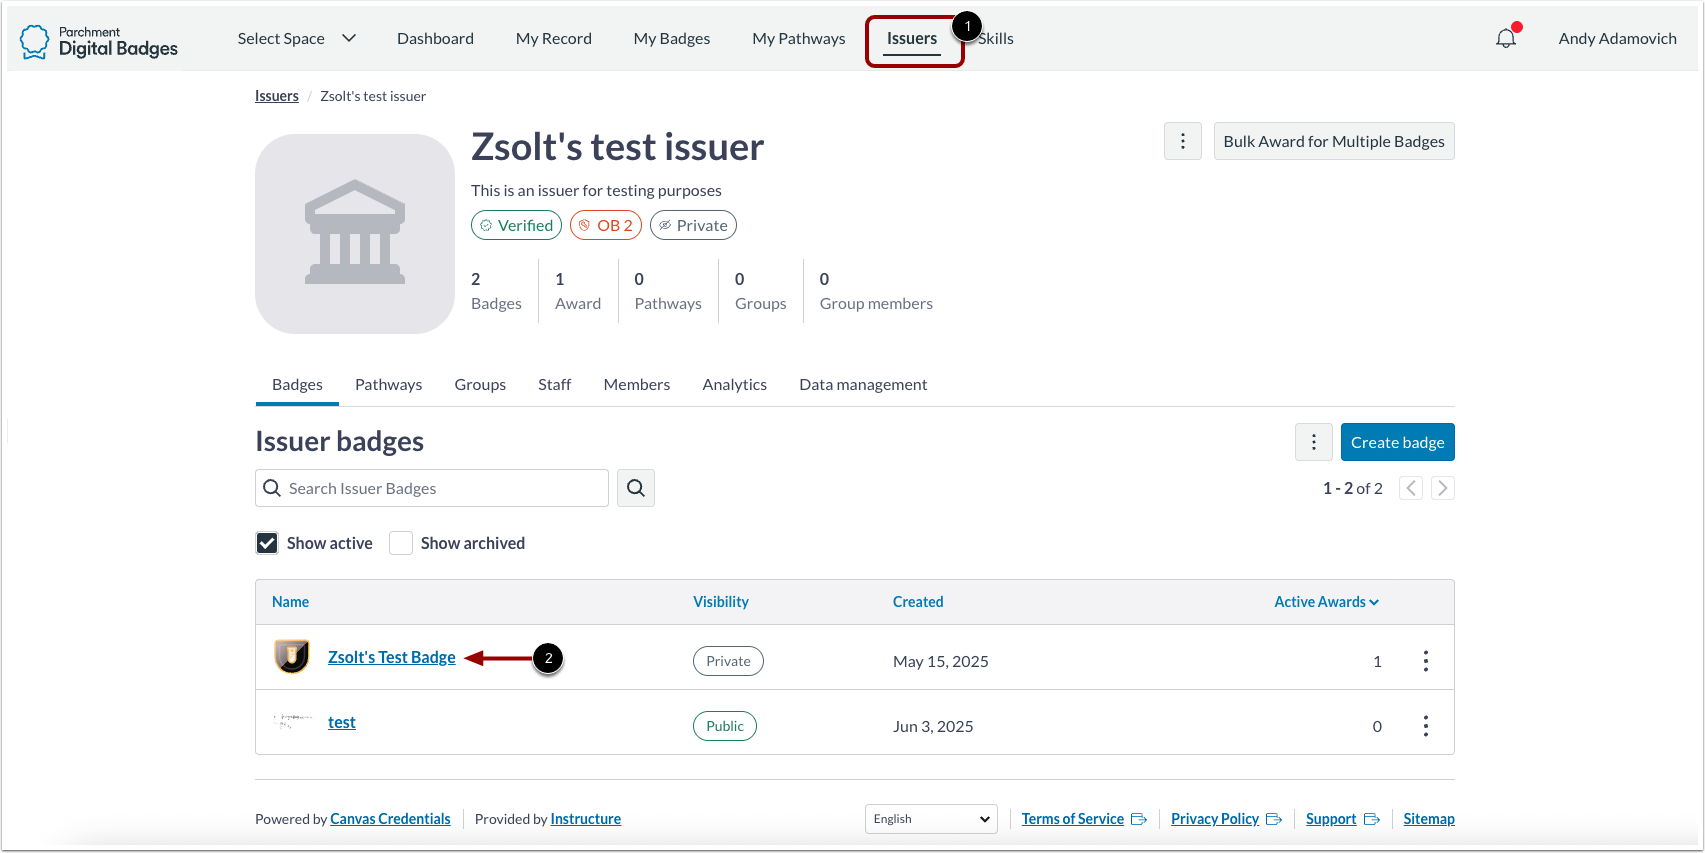Click Zsolt's Test Badge image icon
The width and height of the screenshot is (1705, 853).
tap(292, 657)
